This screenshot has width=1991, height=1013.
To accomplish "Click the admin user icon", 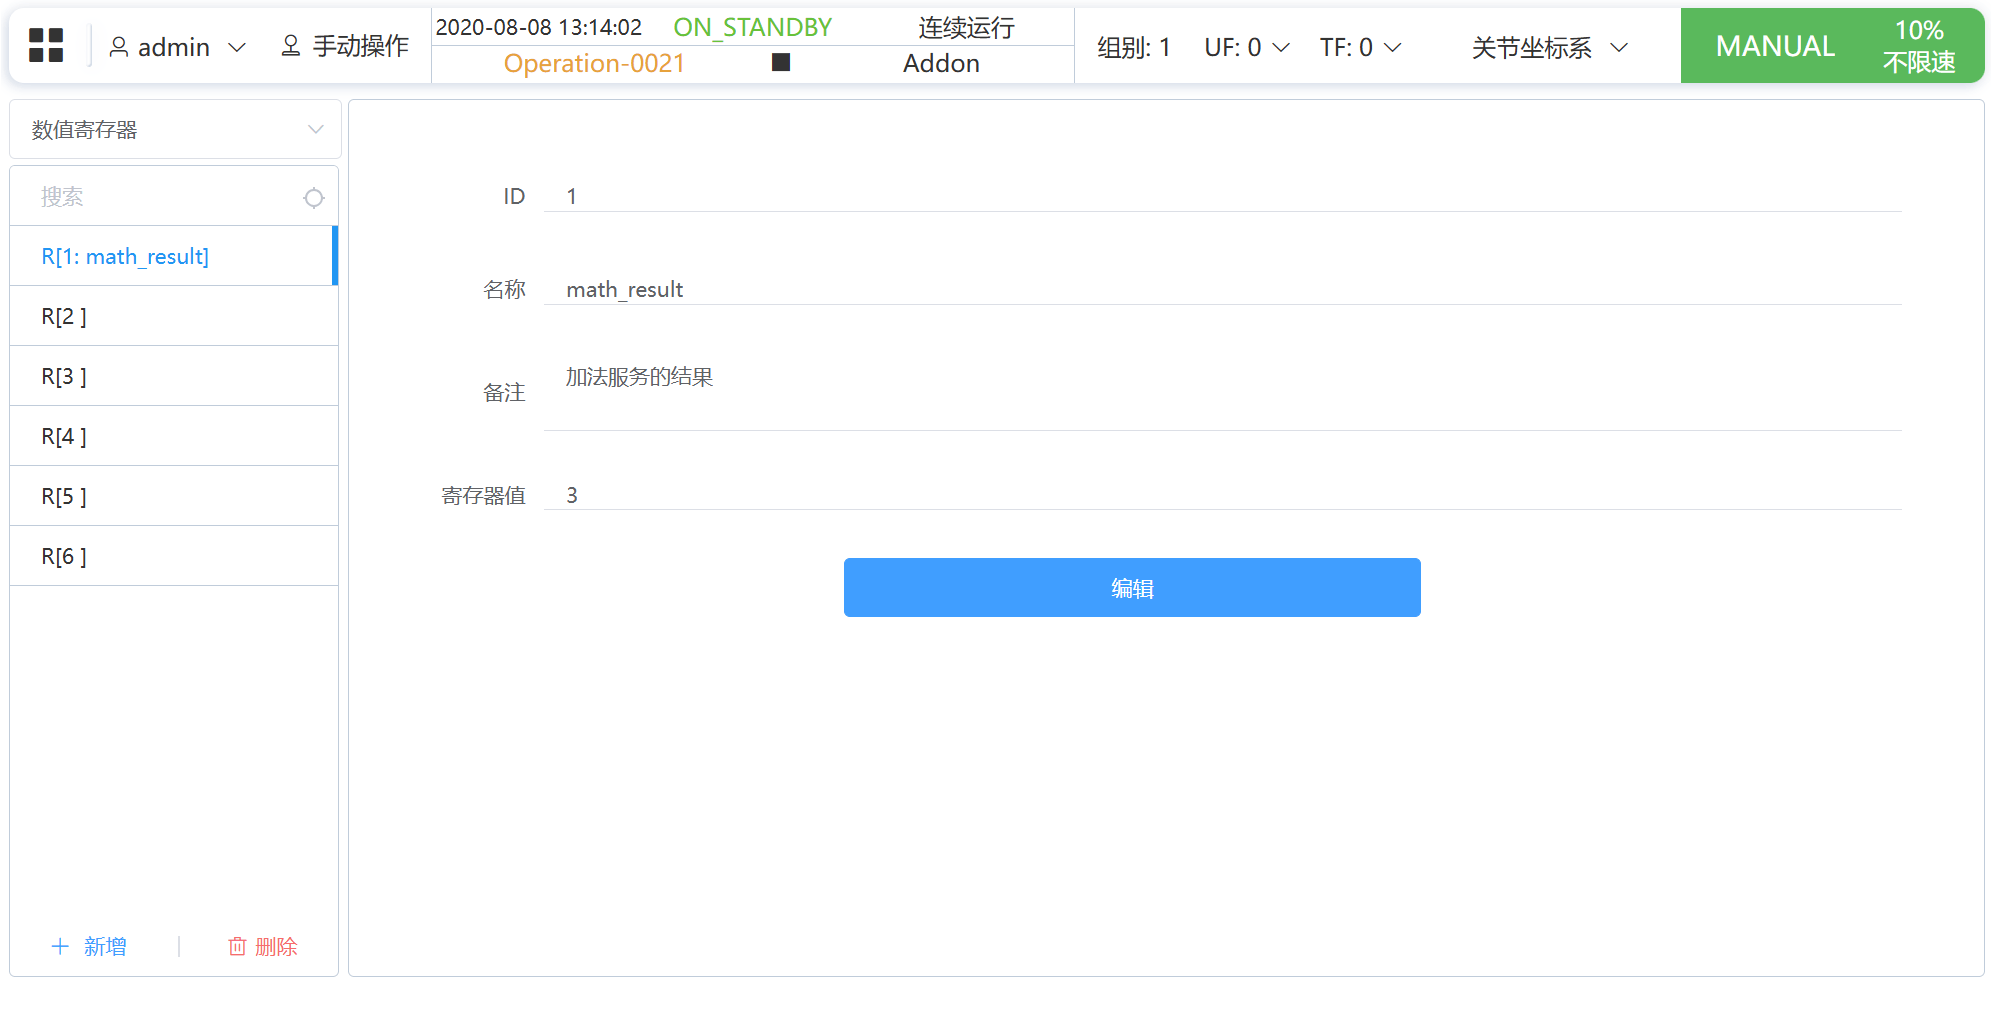I will click(x=119, y=47).
